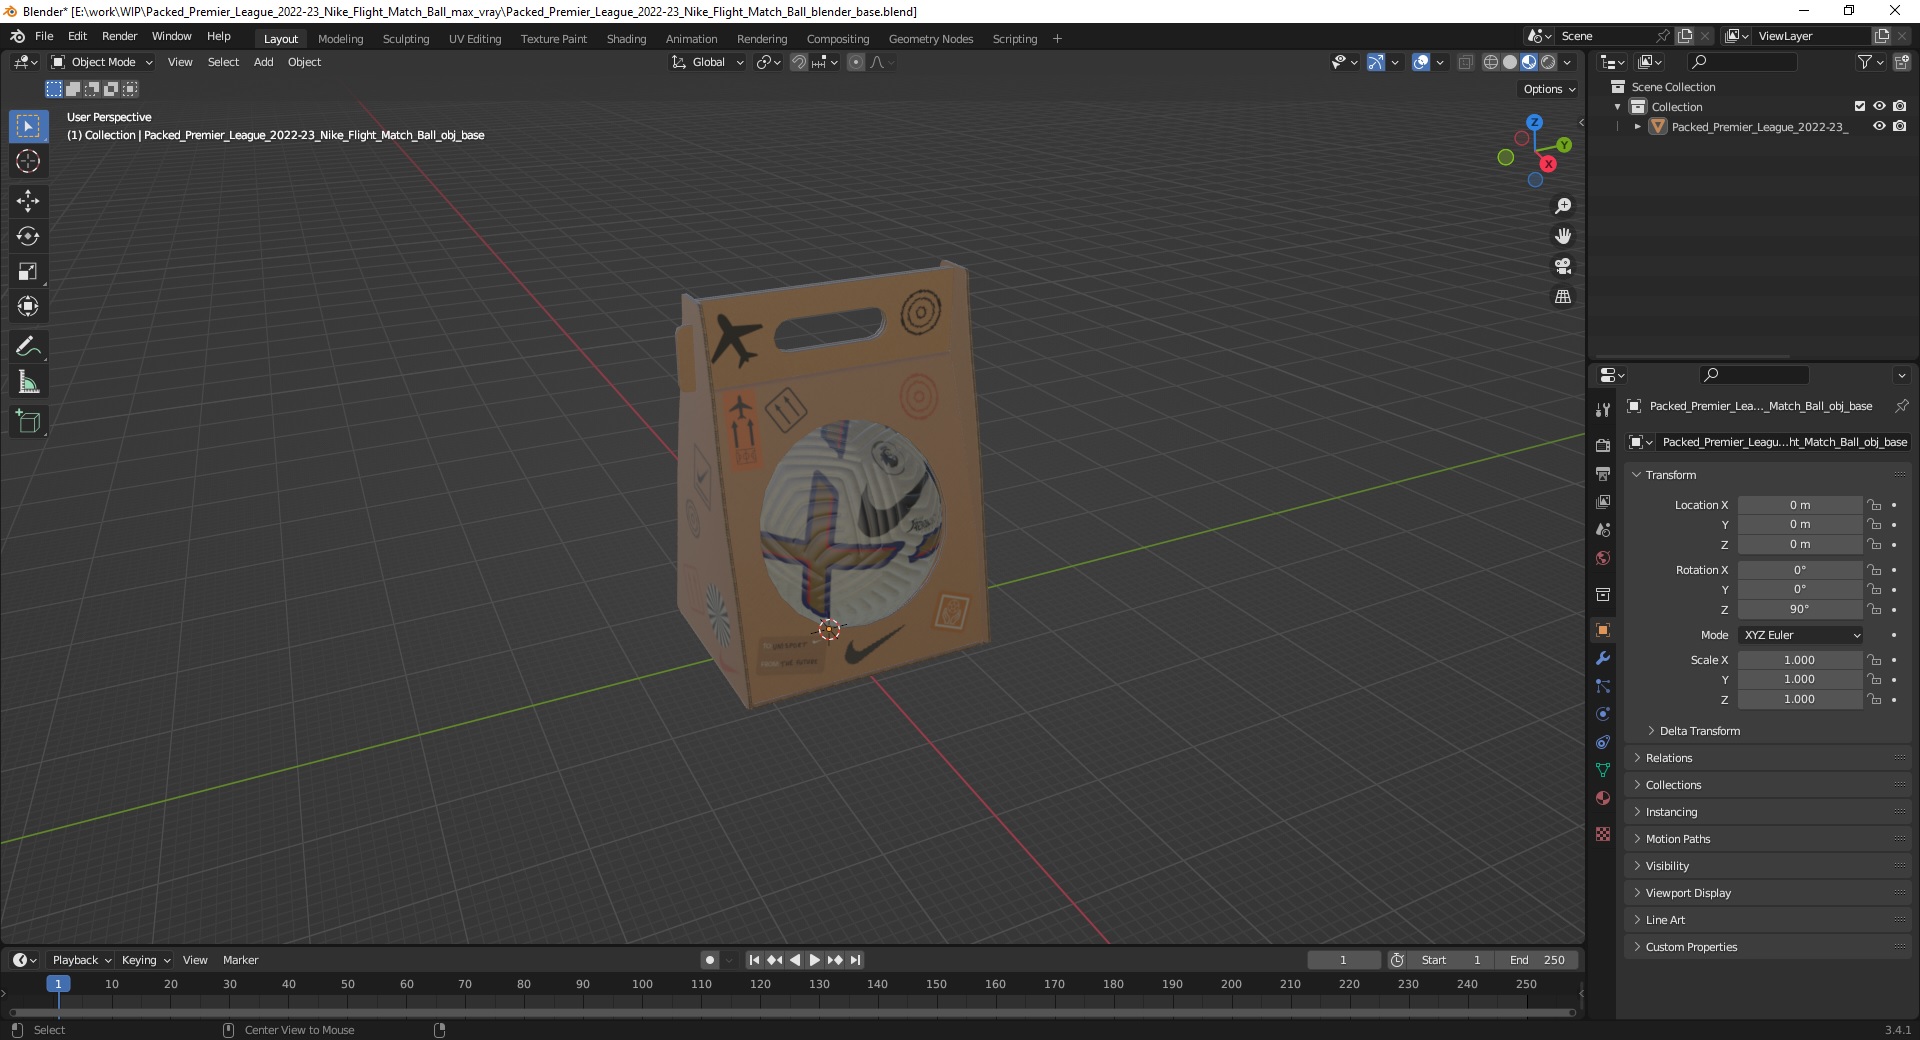Select the Annotate tool
This screenshot has width=1920, height=1040.
(x=28, y=347)
